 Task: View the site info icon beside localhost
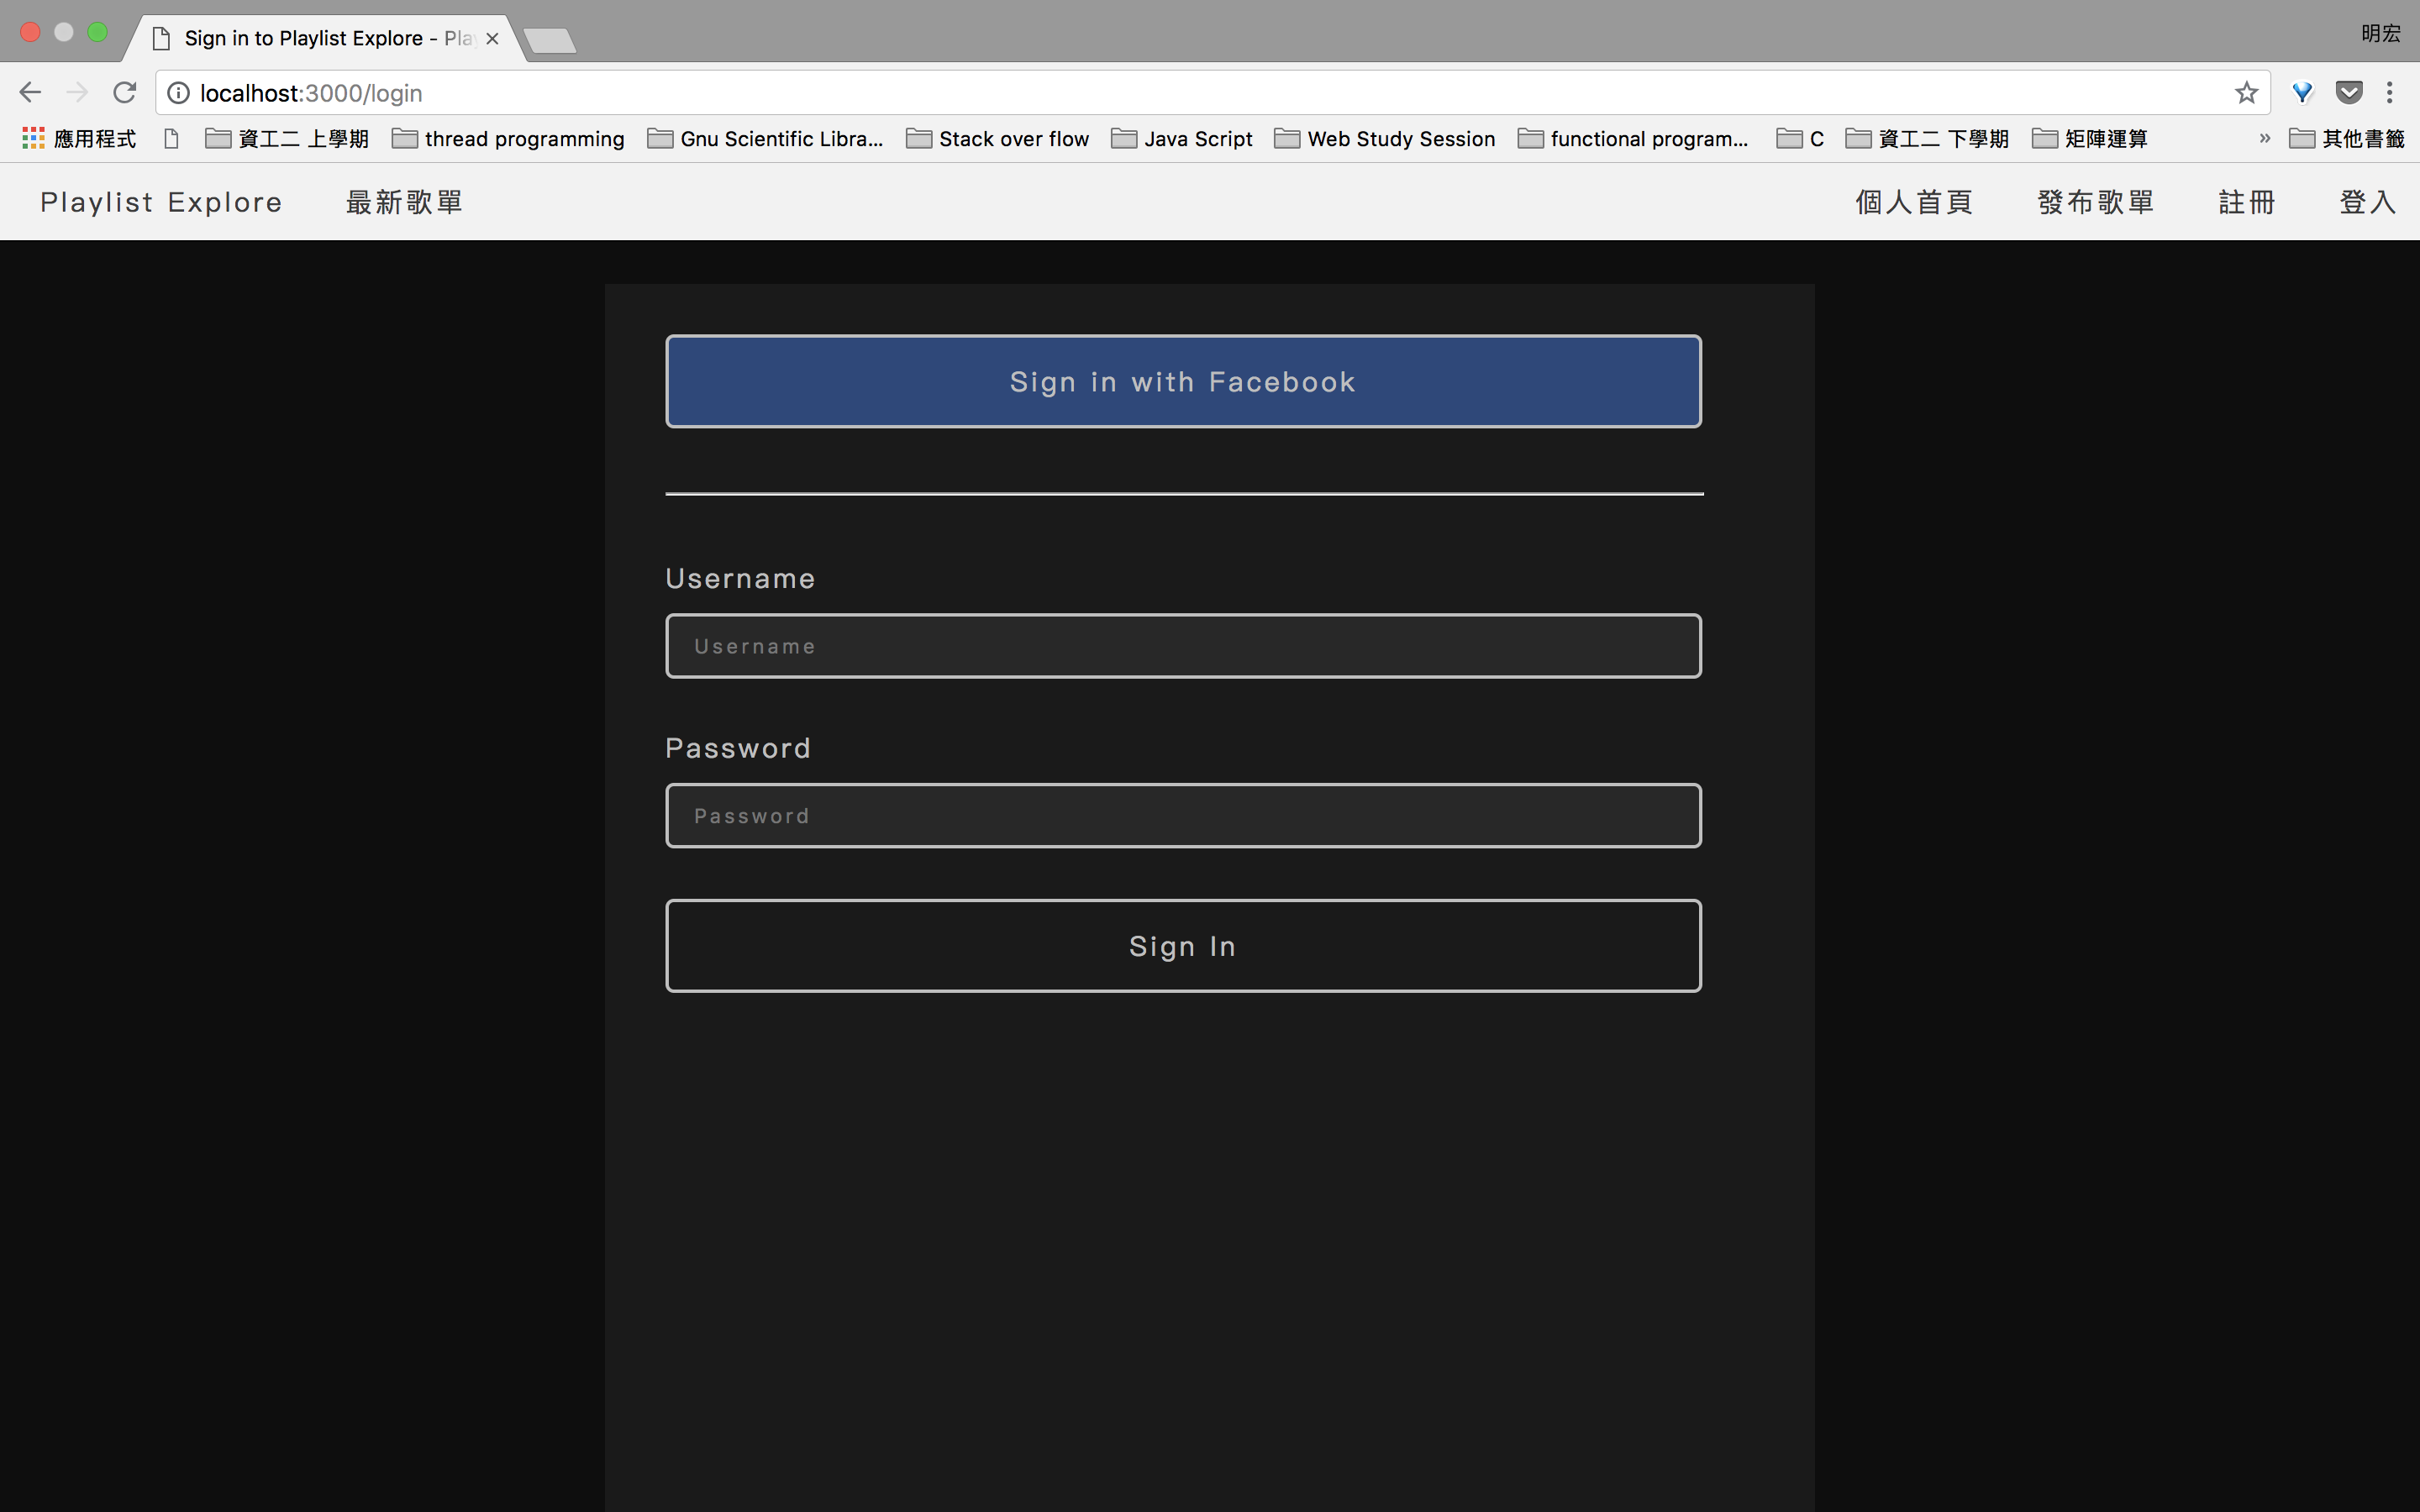pyautogui.click(x=178, y=93)
